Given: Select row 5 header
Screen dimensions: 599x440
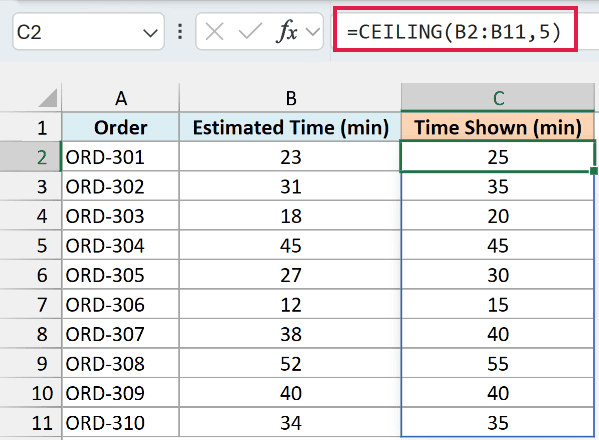Looking at the screenshot, I should 31,245.
